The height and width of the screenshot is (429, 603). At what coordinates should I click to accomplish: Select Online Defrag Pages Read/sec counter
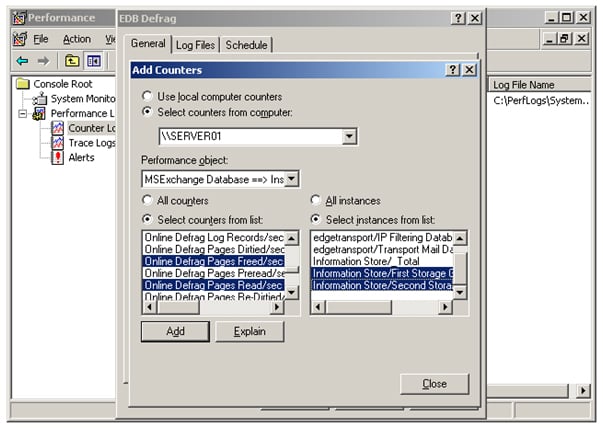(x=214, y=285)
